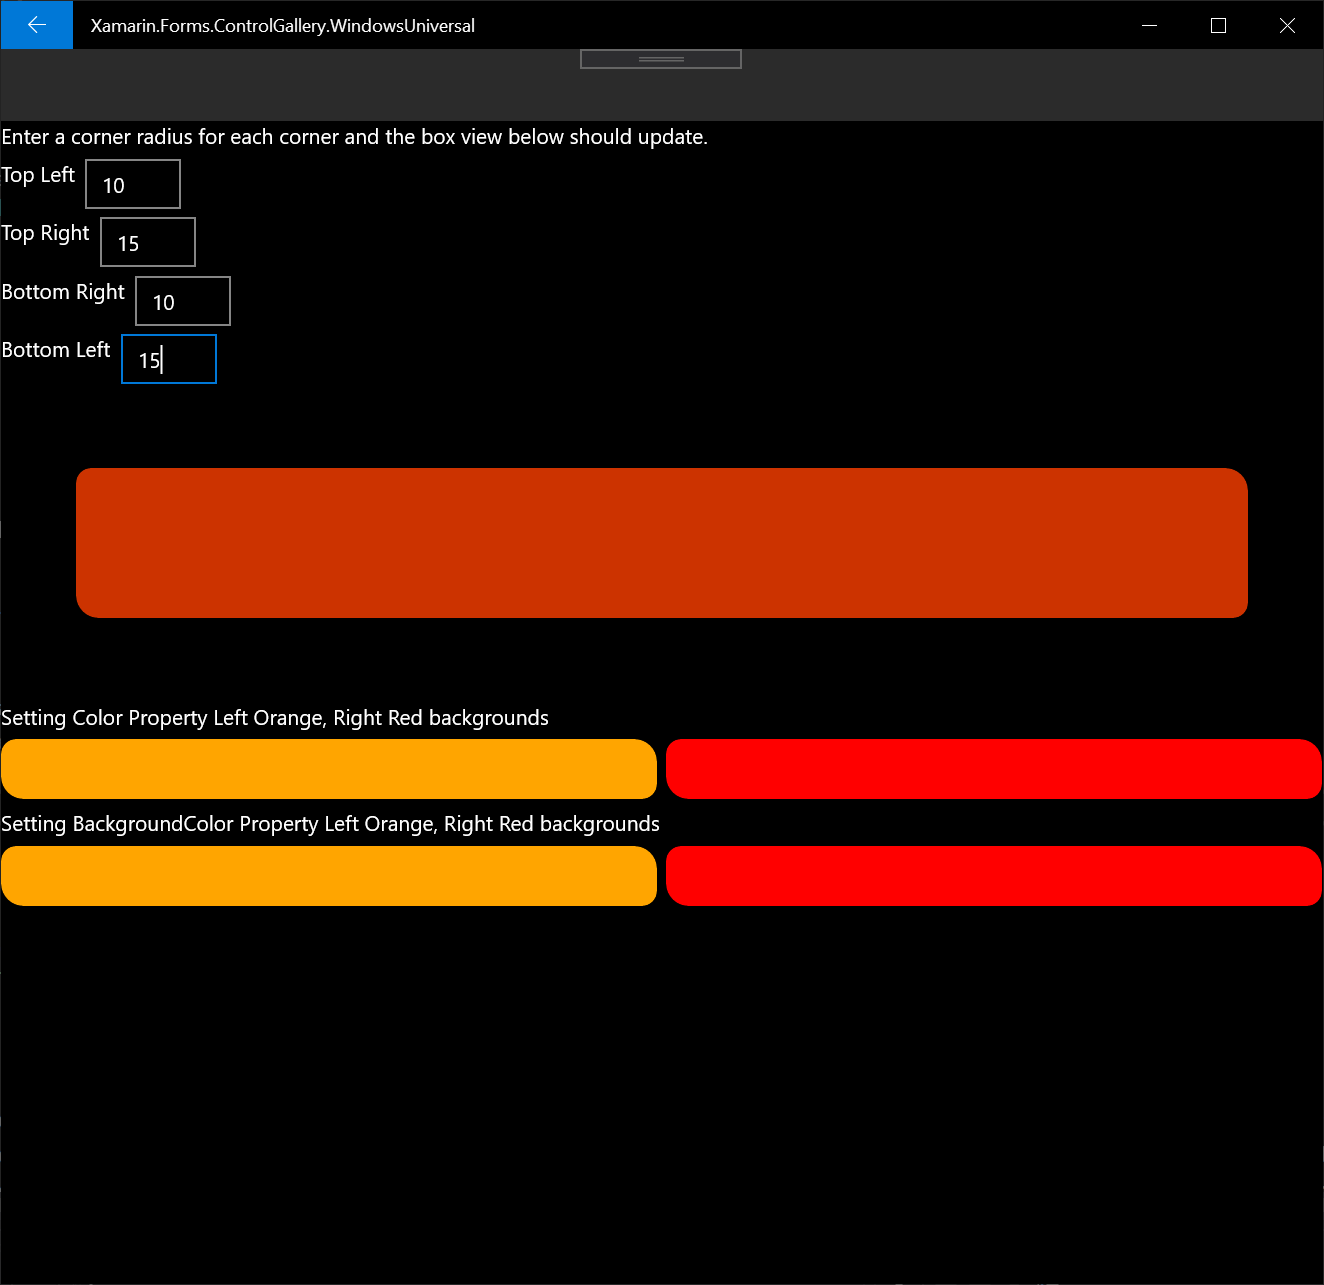Viewport: 1324px width, 1285px height.
Task: Click the Top Left label text
Action: [38, 175]
